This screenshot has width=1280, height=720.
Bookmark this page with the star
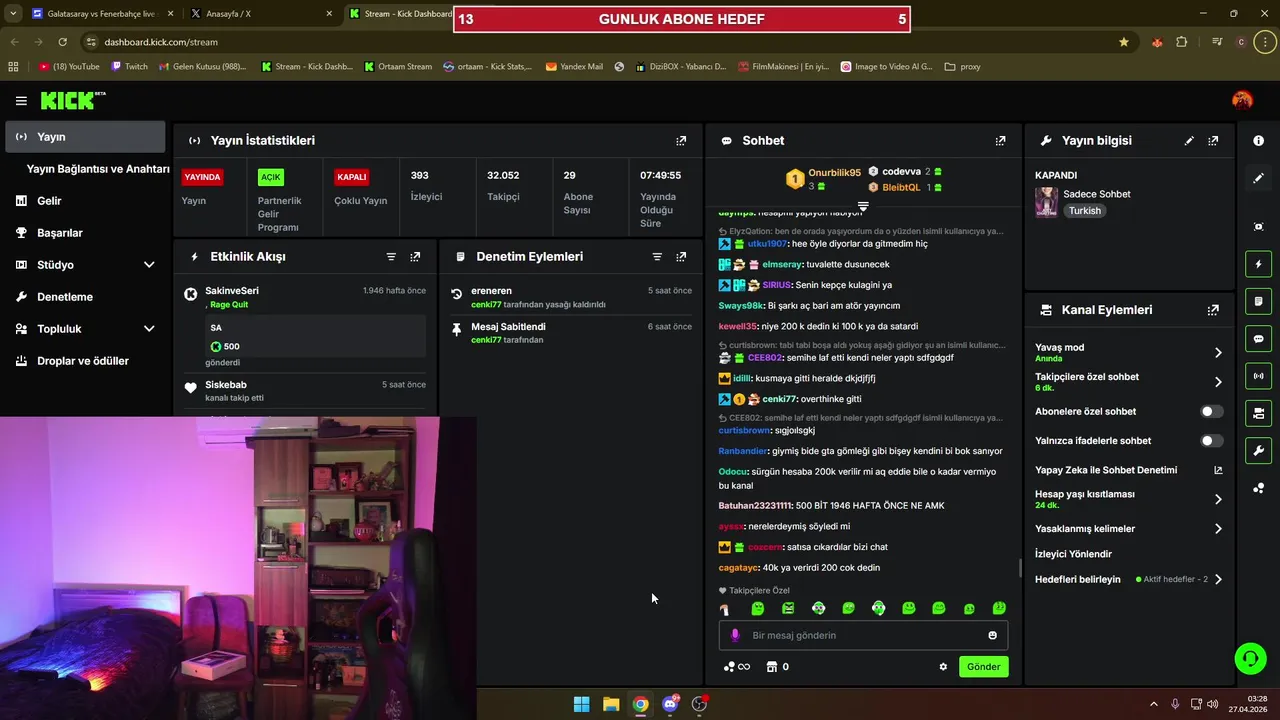click(x=1124, y=42)
